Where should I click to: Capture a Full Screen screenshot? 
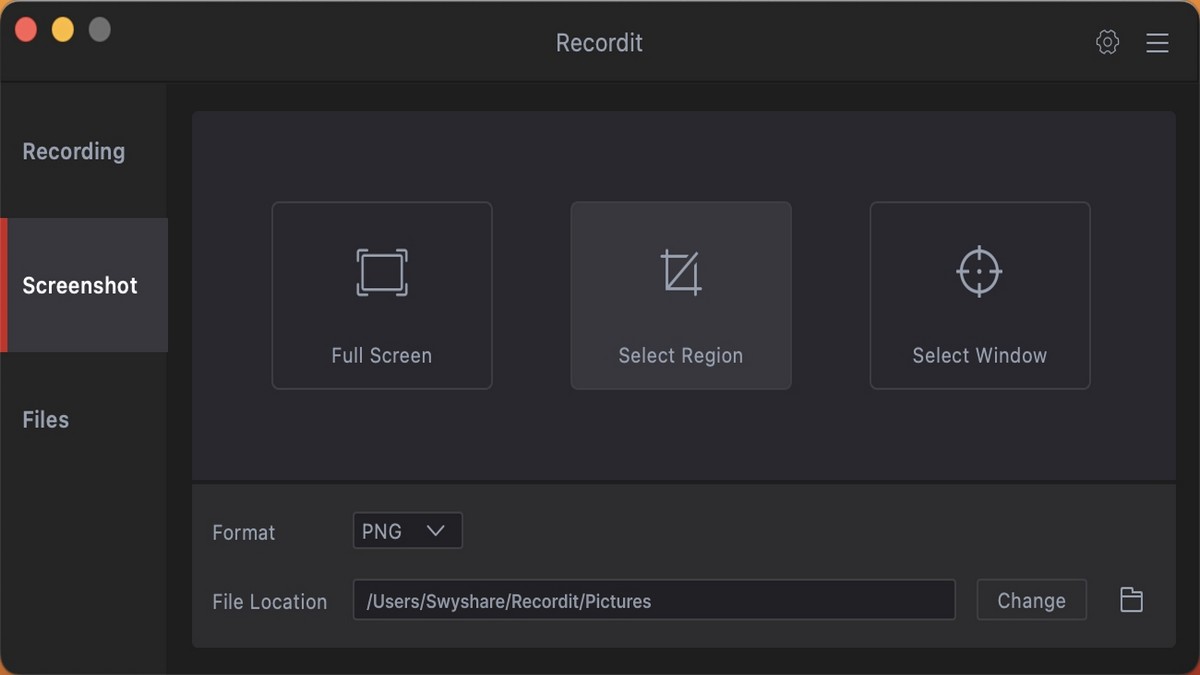382,295
